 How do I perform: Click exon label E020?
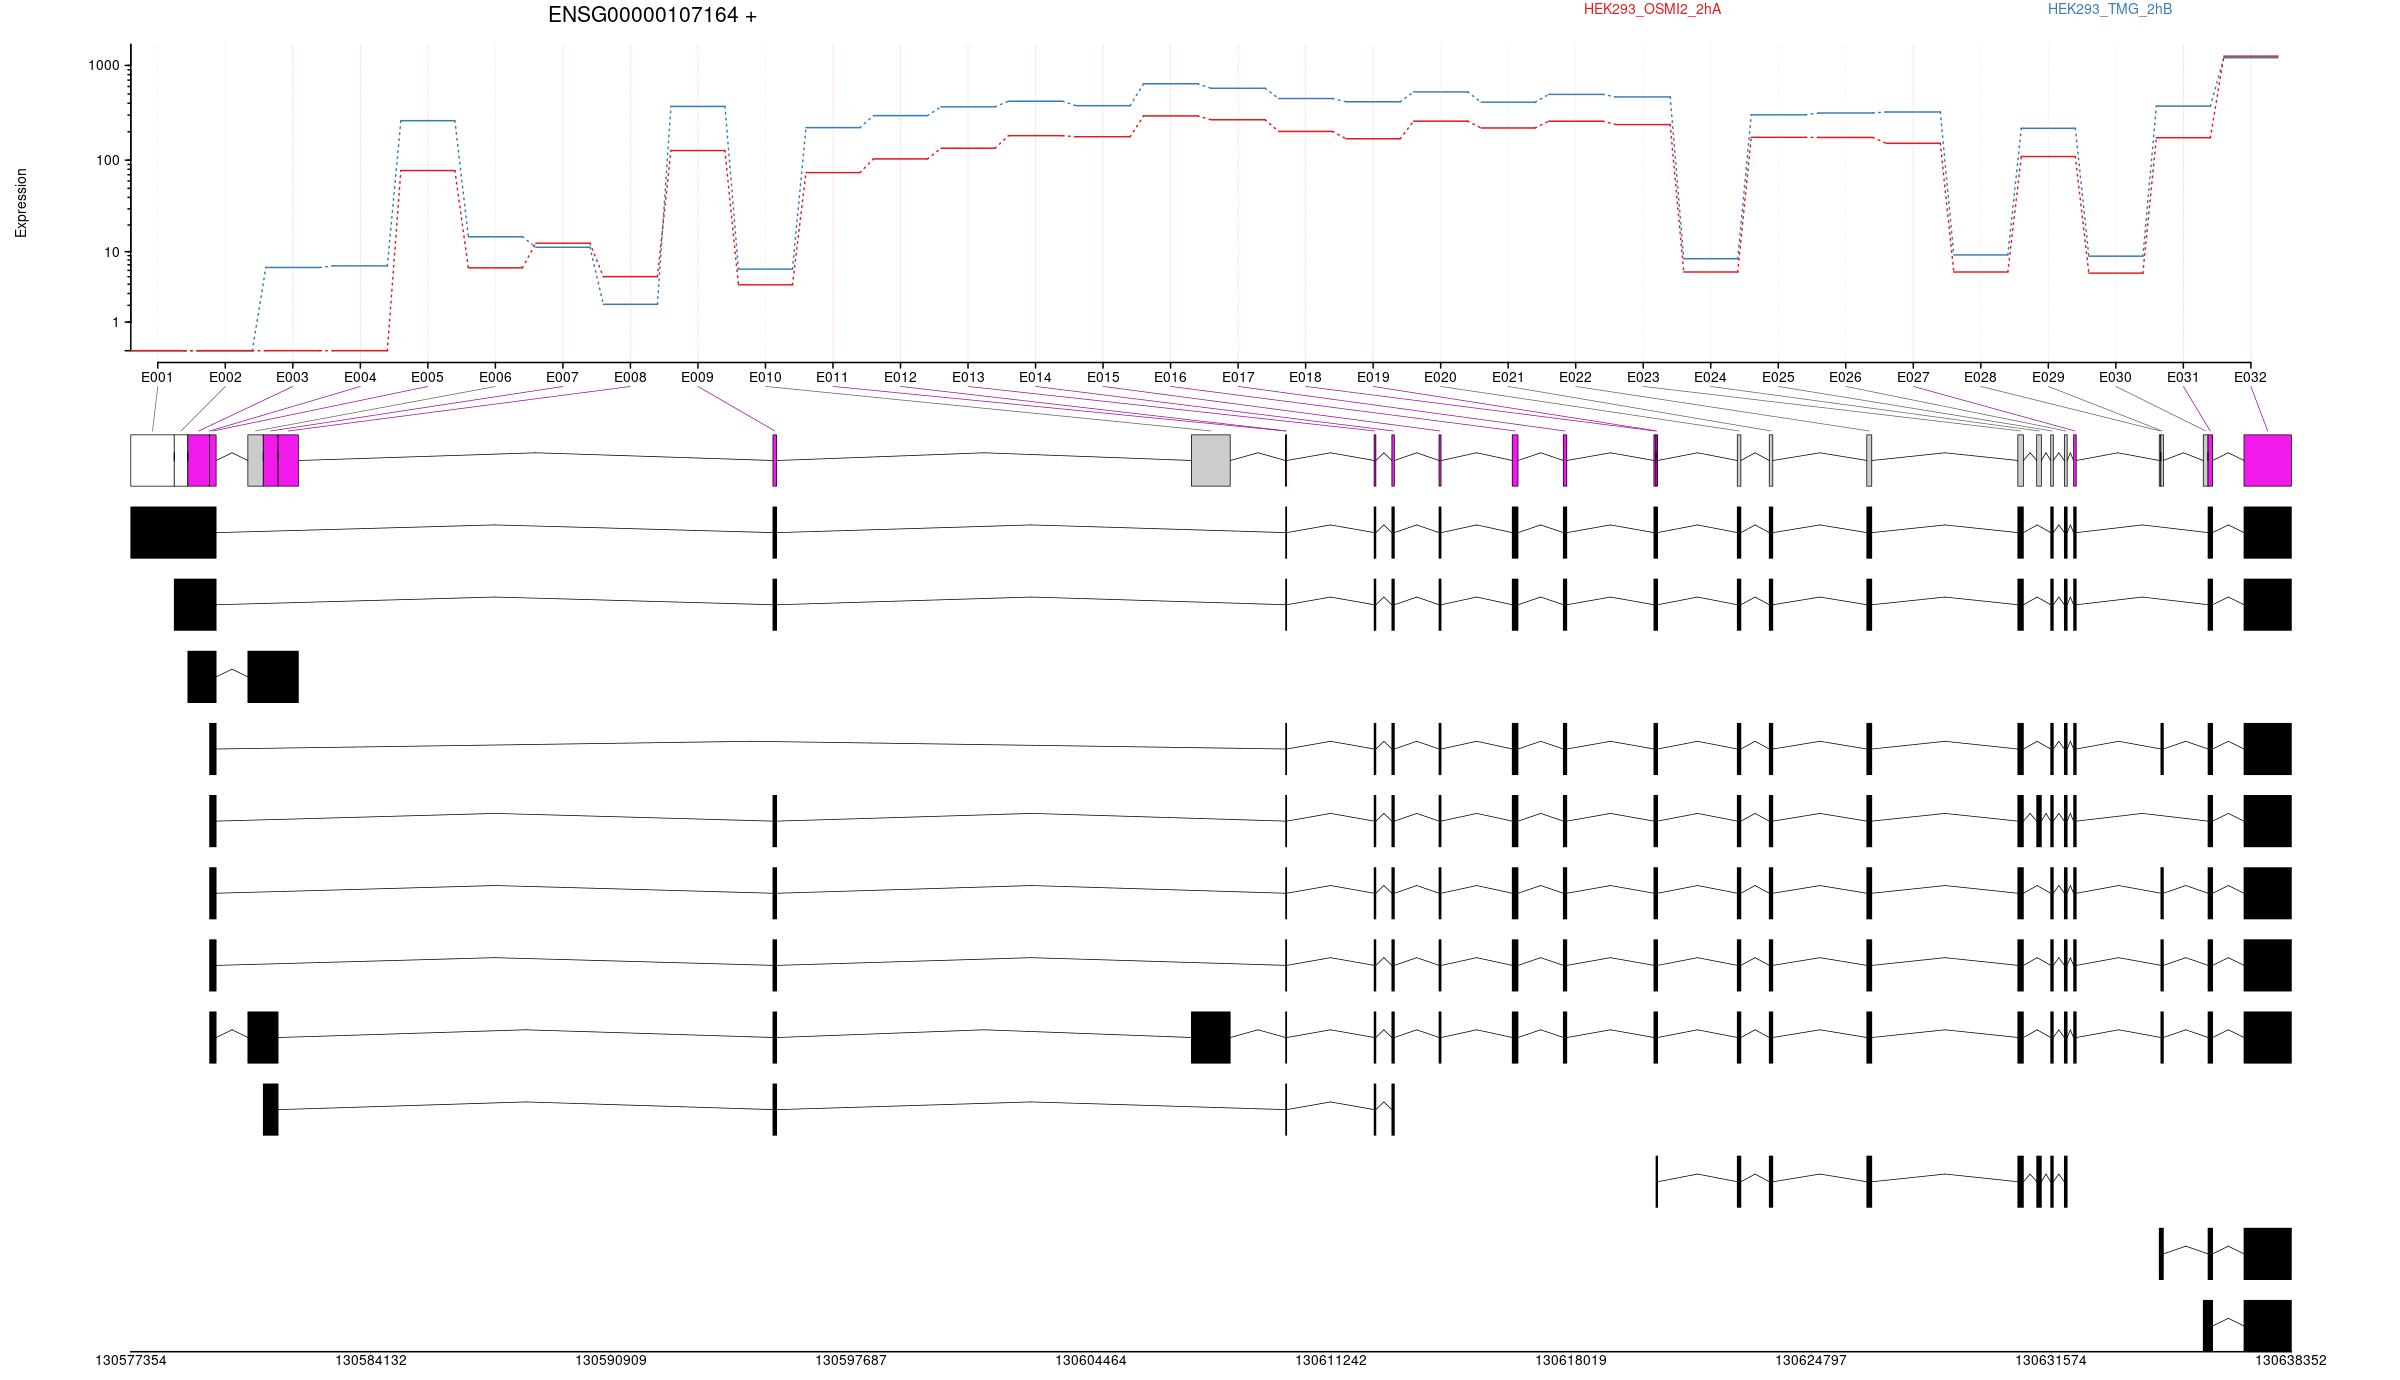(1440, 377)
